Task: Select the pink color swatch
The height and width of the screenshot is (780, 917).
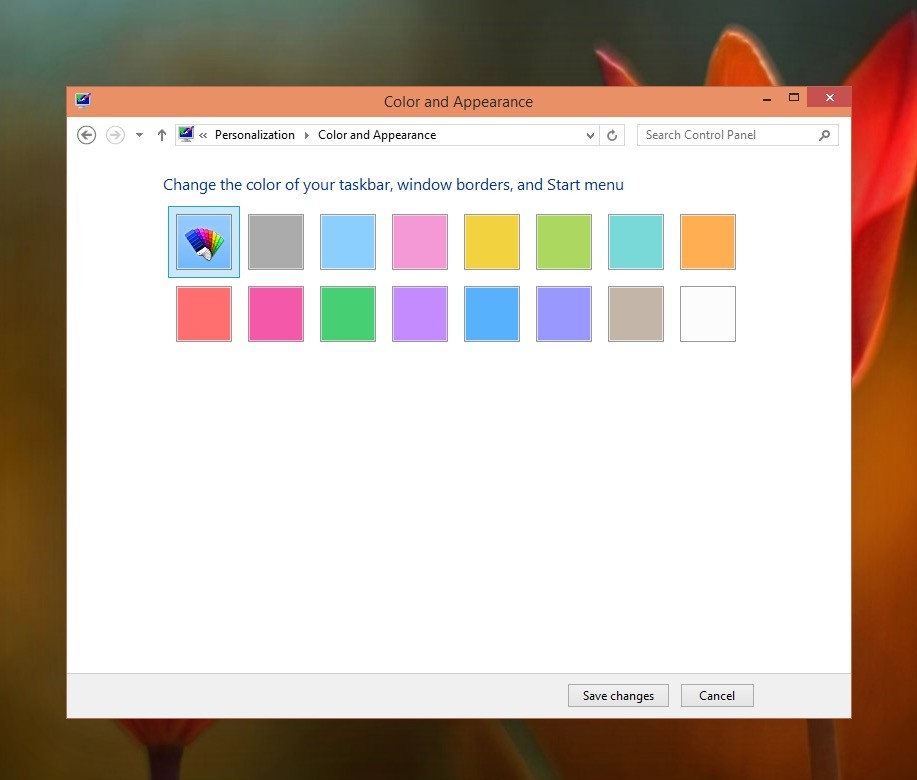Action: pyautogui.click(x=419, y=241)
